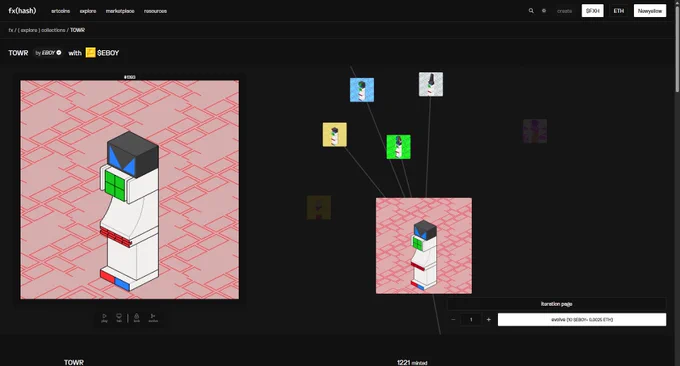The width and height of the screenshot is (680, 366).
Task: Click the large pink TOWR artwork preview
Action: pos(130,190)
